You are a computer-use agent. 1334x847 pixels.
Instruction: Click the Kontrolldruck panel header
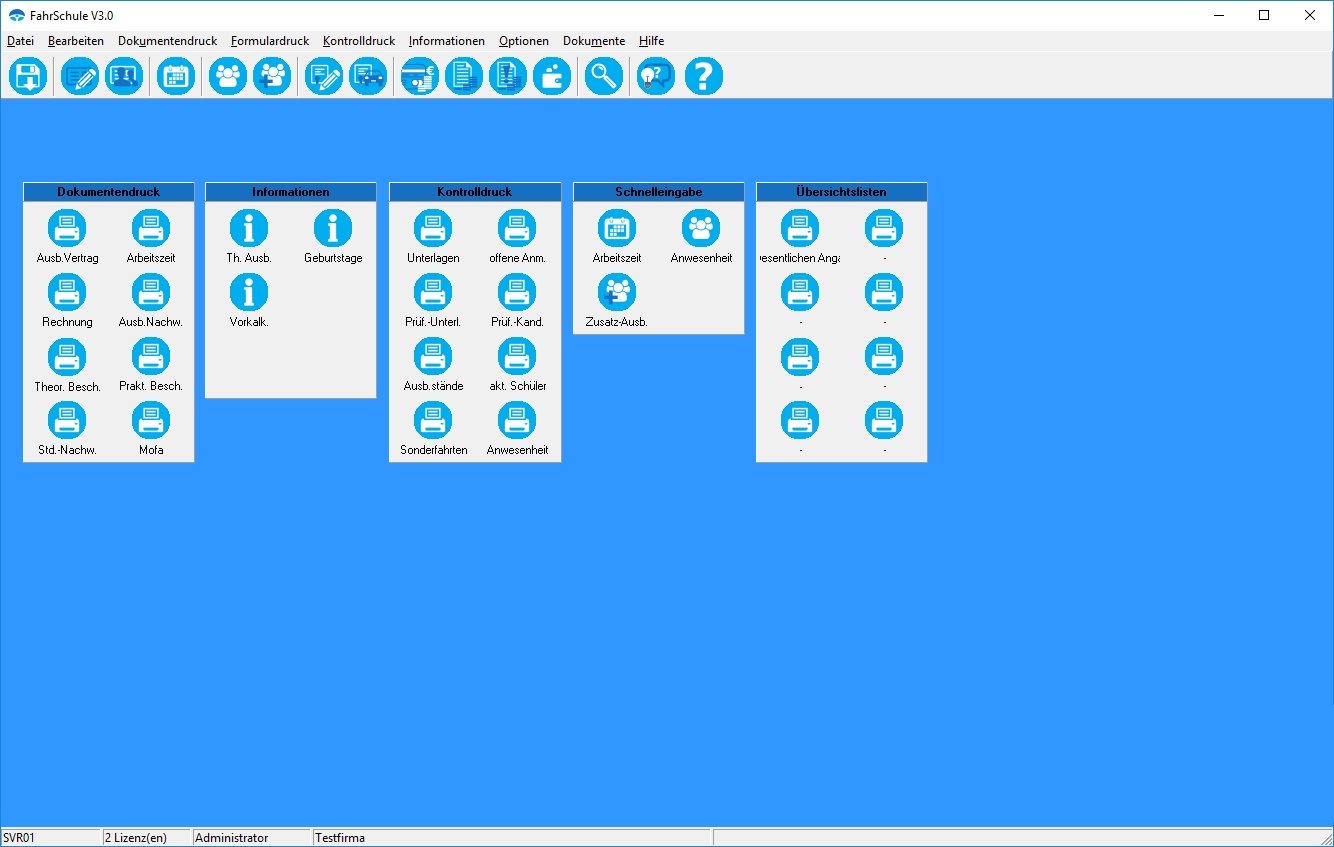point(475,192)
